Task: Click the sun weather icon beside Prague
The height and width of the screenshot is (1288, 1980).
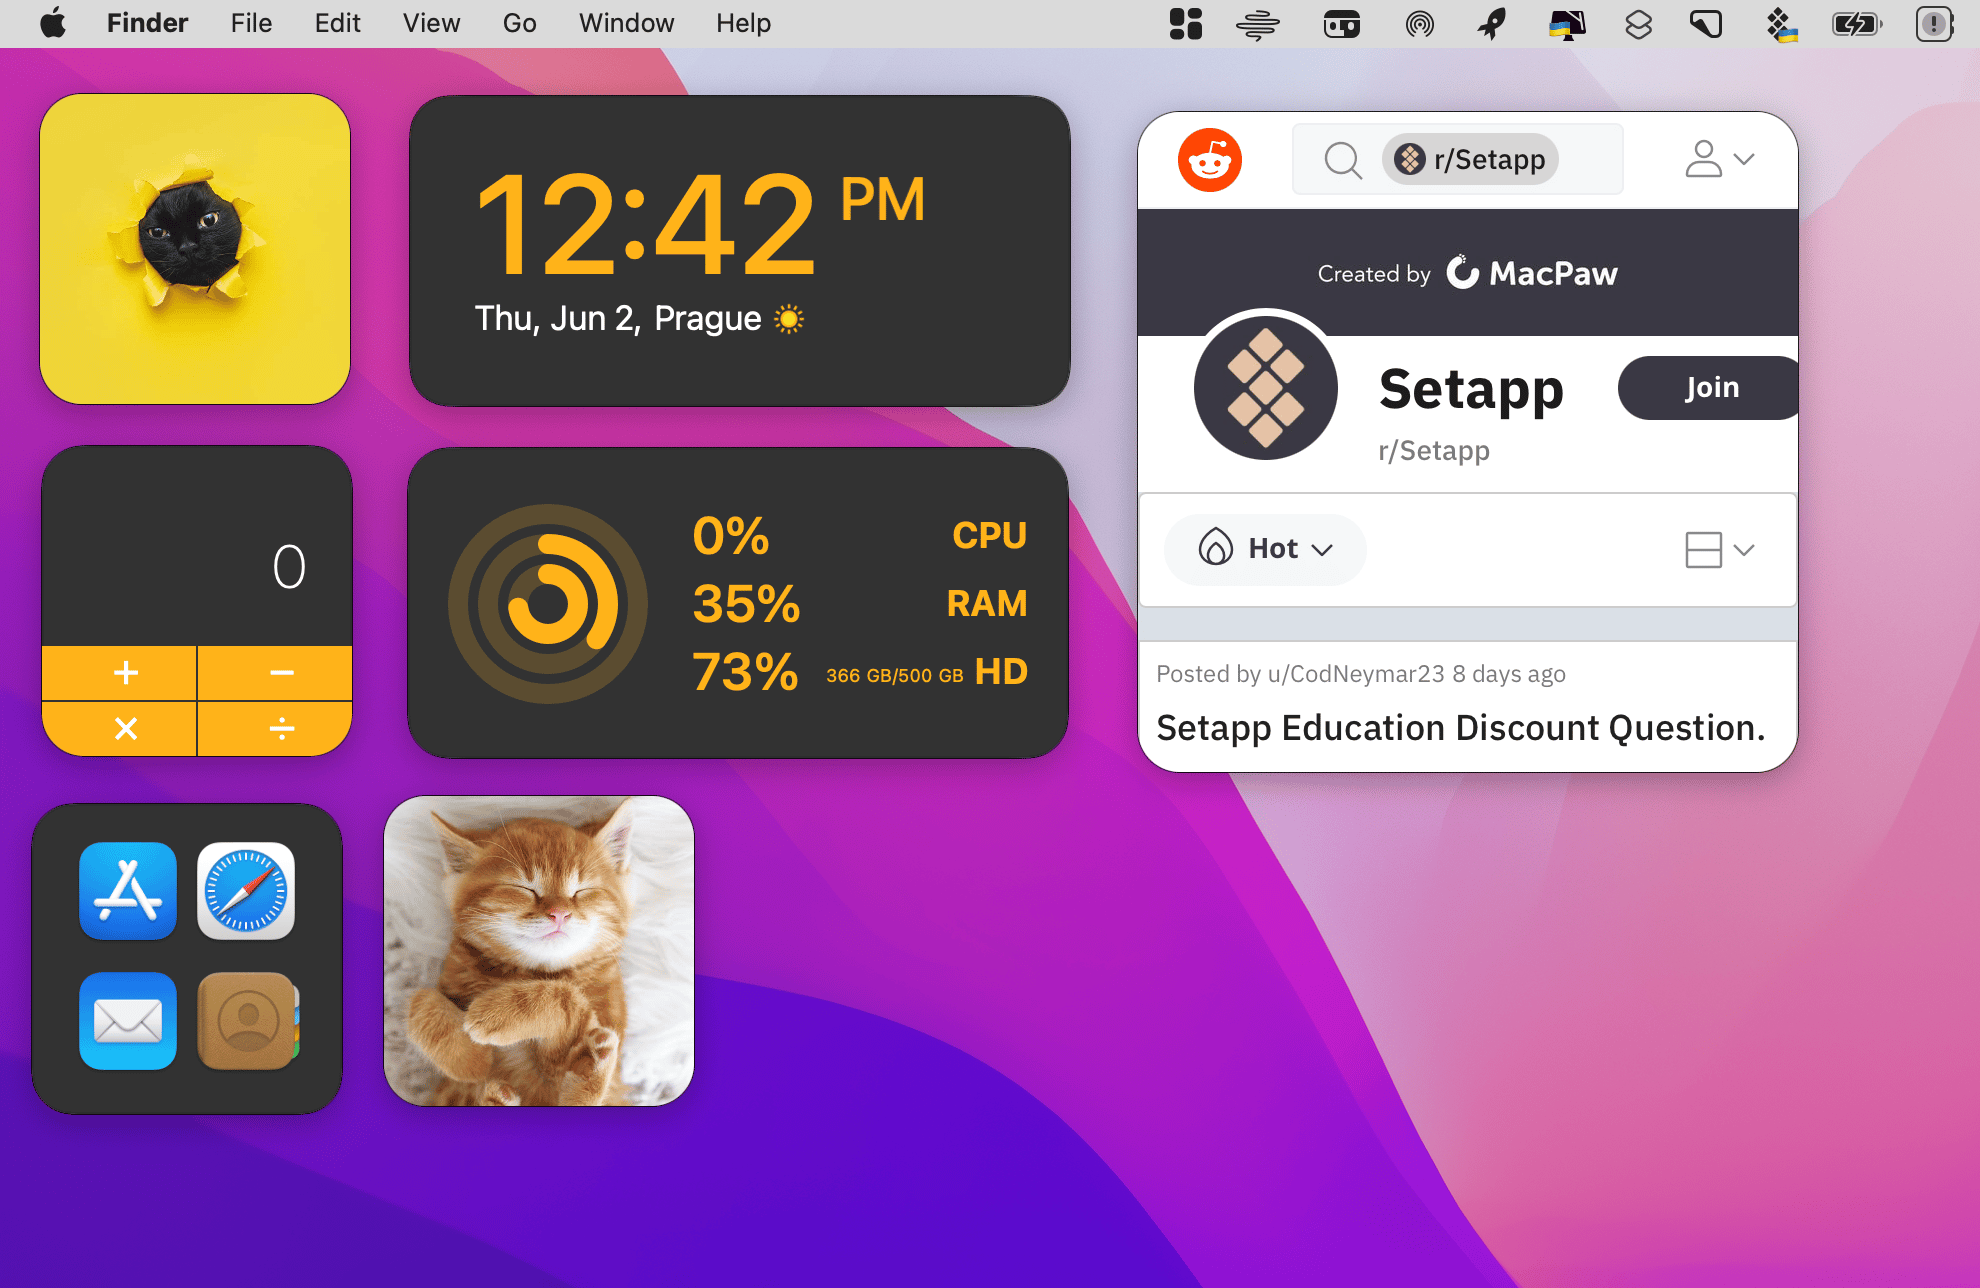Action: [x=789, y=319]
